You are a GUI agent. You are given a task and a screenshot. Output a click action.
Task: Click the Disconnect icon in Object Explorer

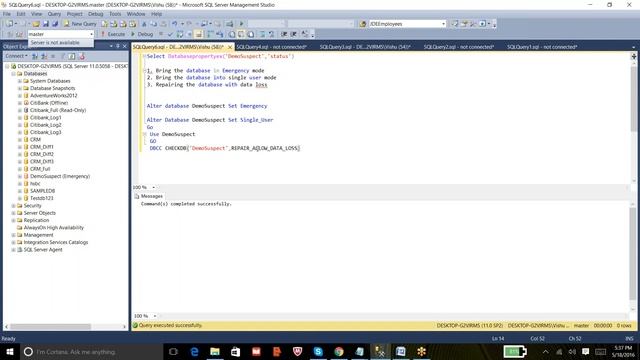point(44,56)
